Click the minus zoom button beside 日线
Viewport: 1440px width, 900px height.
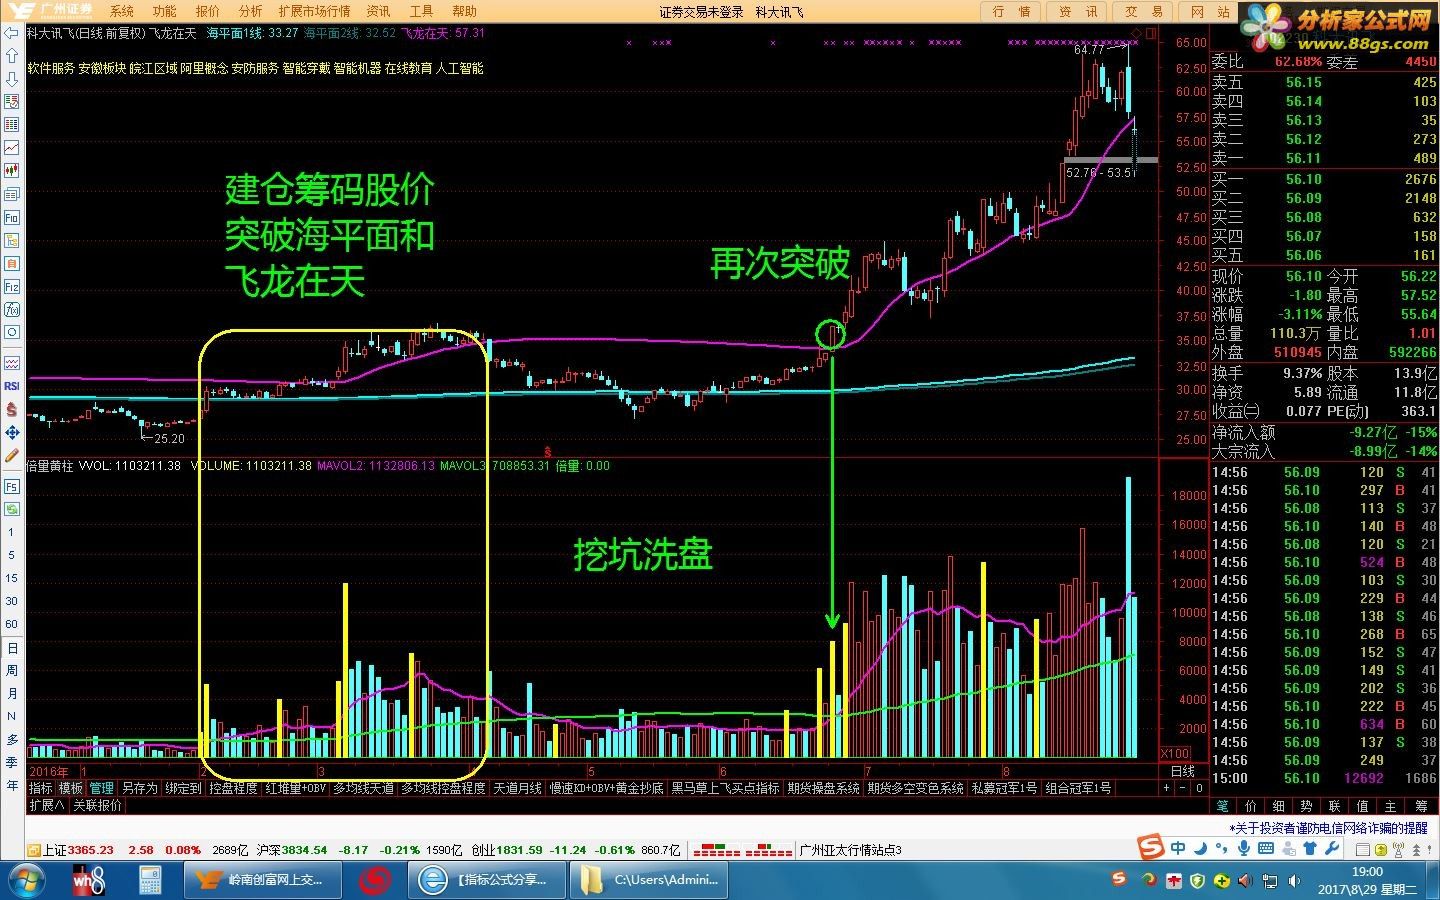pyautogui.click(x=1183, y=788)
